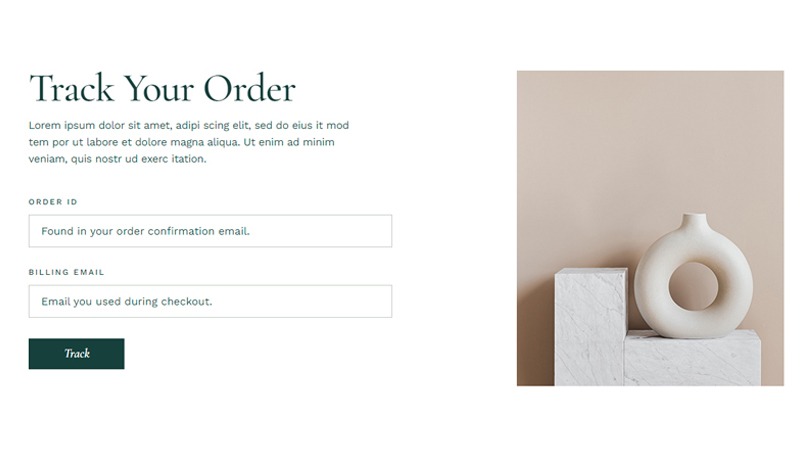
Task: Click the "veniam, quis nostr" last text line
Action: click(x=117, y=159)
